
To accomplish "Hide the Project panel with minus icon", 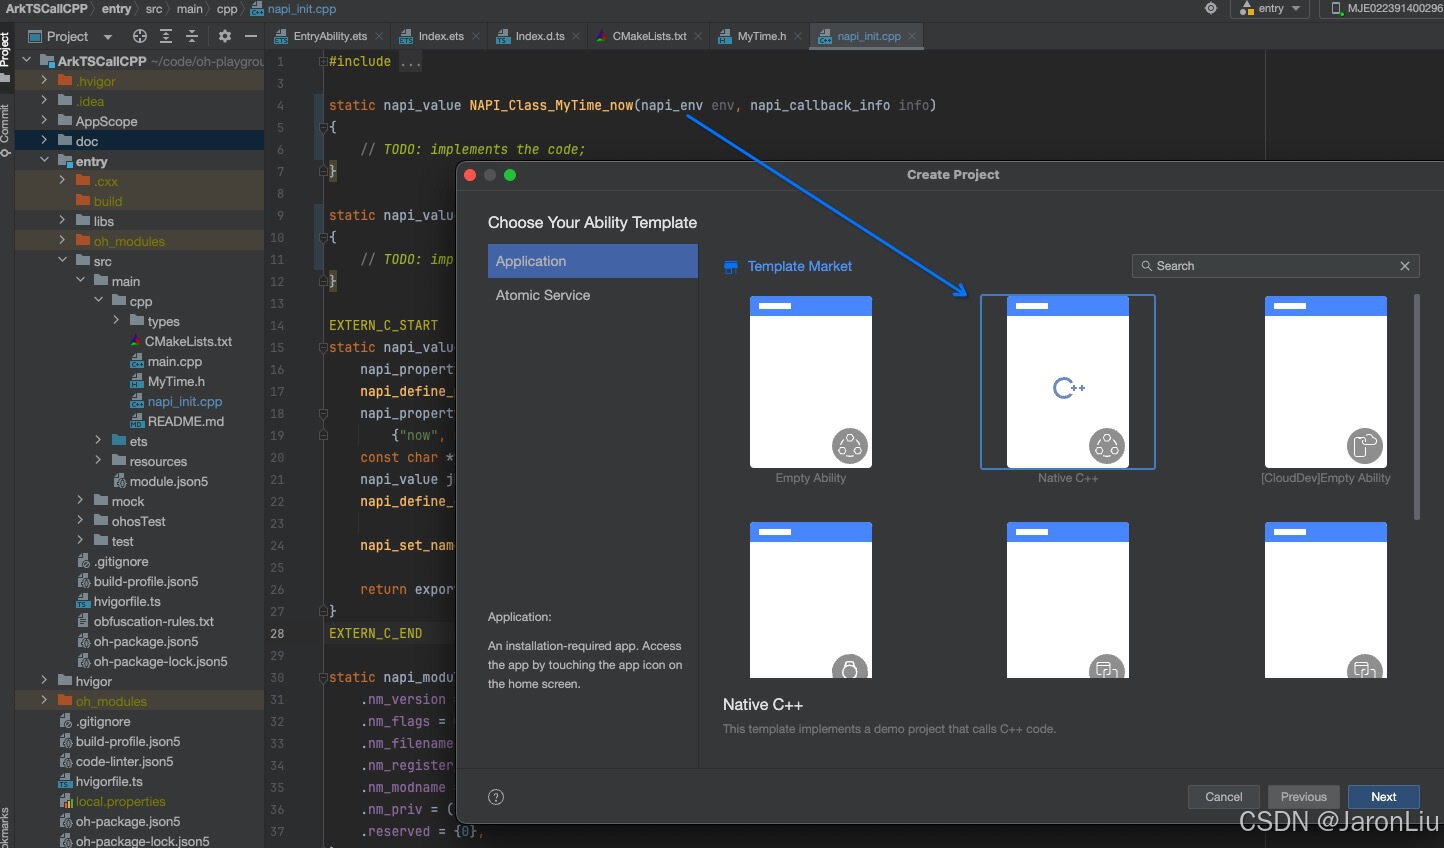I will click(251, 36).
